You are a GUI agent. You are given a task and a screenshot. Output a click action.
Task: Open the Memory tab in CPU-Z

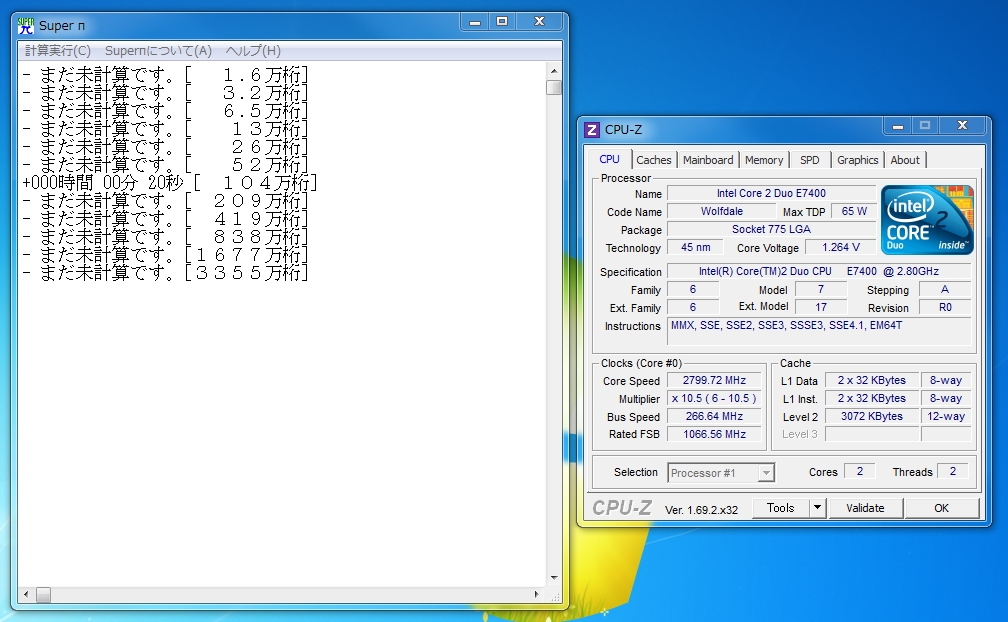click(764, 160)
